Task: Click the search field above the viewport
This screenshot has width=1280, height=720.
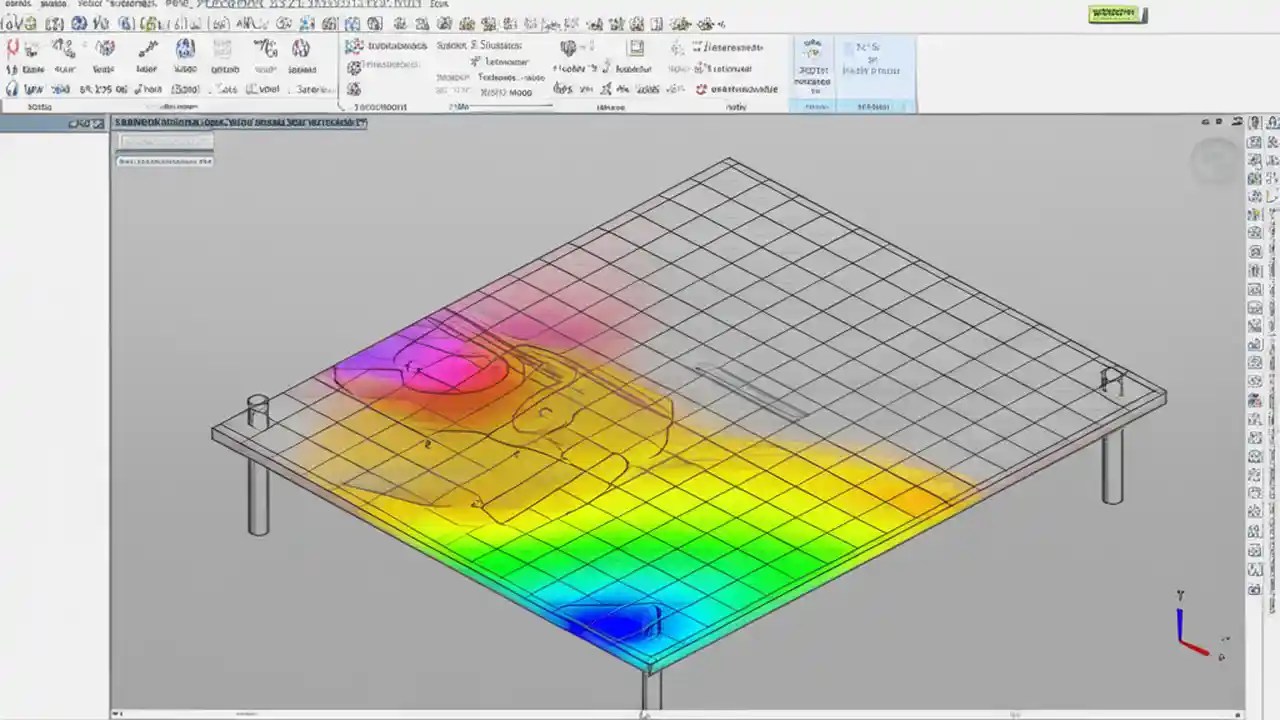Action: tap(164, 141)
